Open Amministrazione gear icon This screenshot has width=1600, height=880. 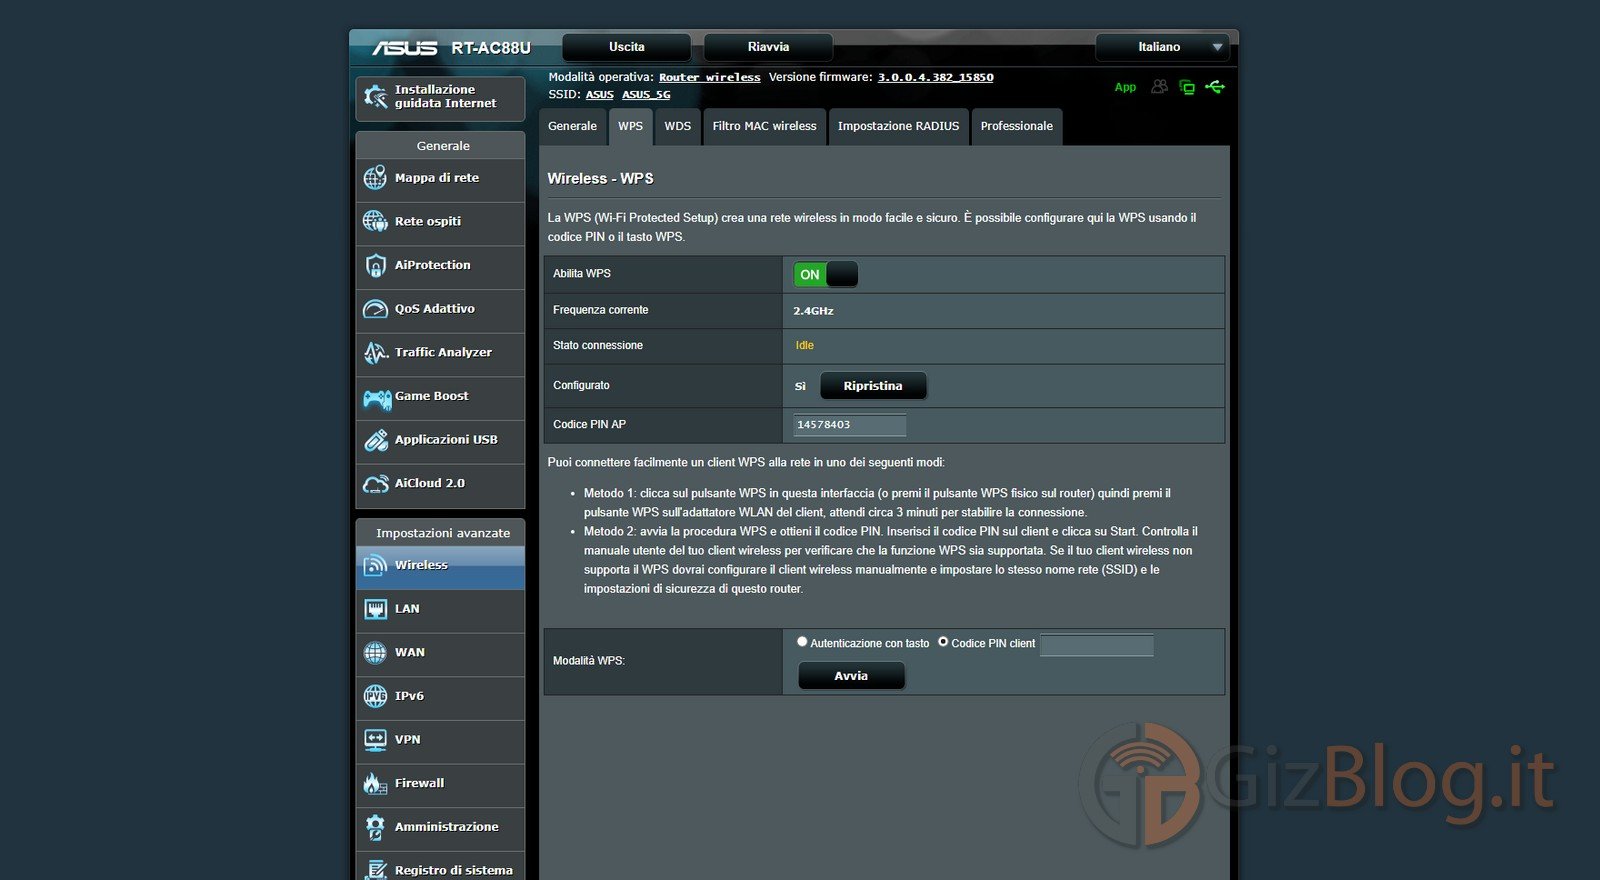pos(375,827)
